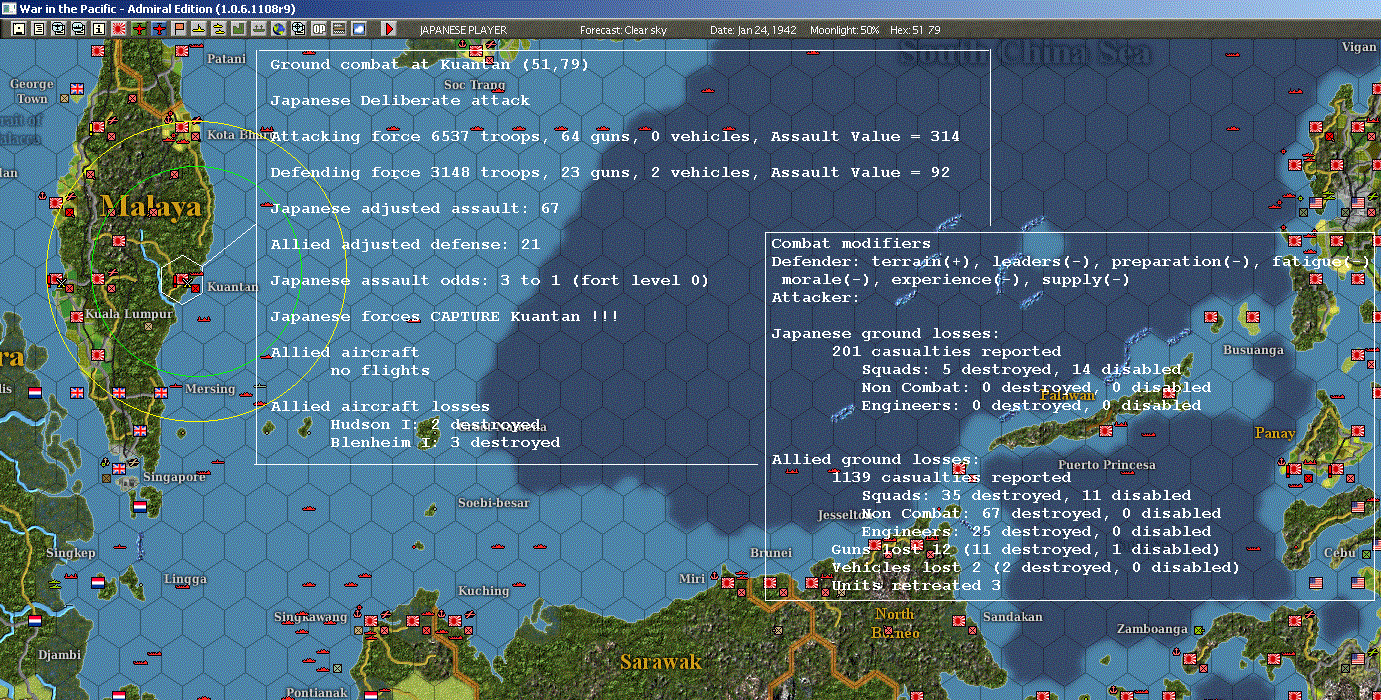Click the Moonlight: 50% status

pos(845,30)
